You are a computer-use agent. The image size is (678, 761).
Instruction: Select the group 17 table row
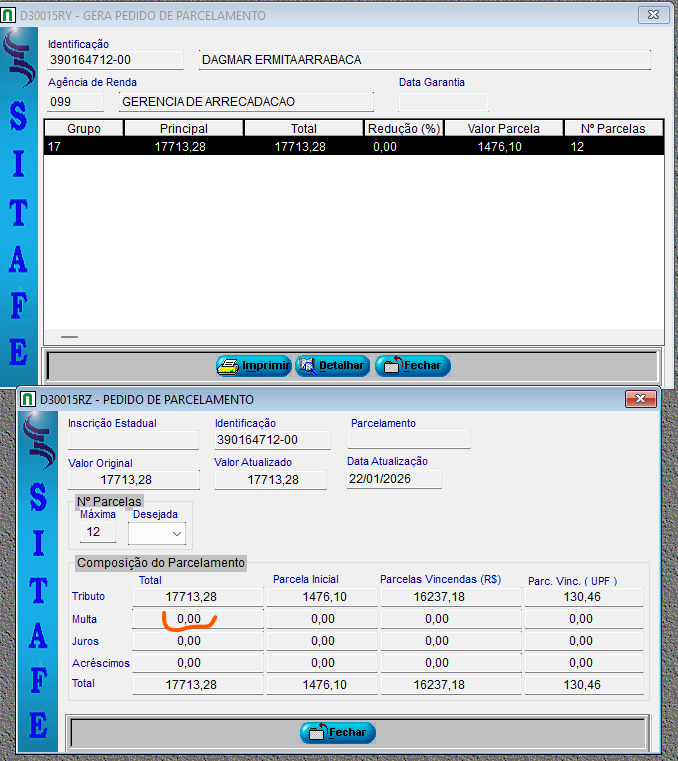[x=353, y=146]
